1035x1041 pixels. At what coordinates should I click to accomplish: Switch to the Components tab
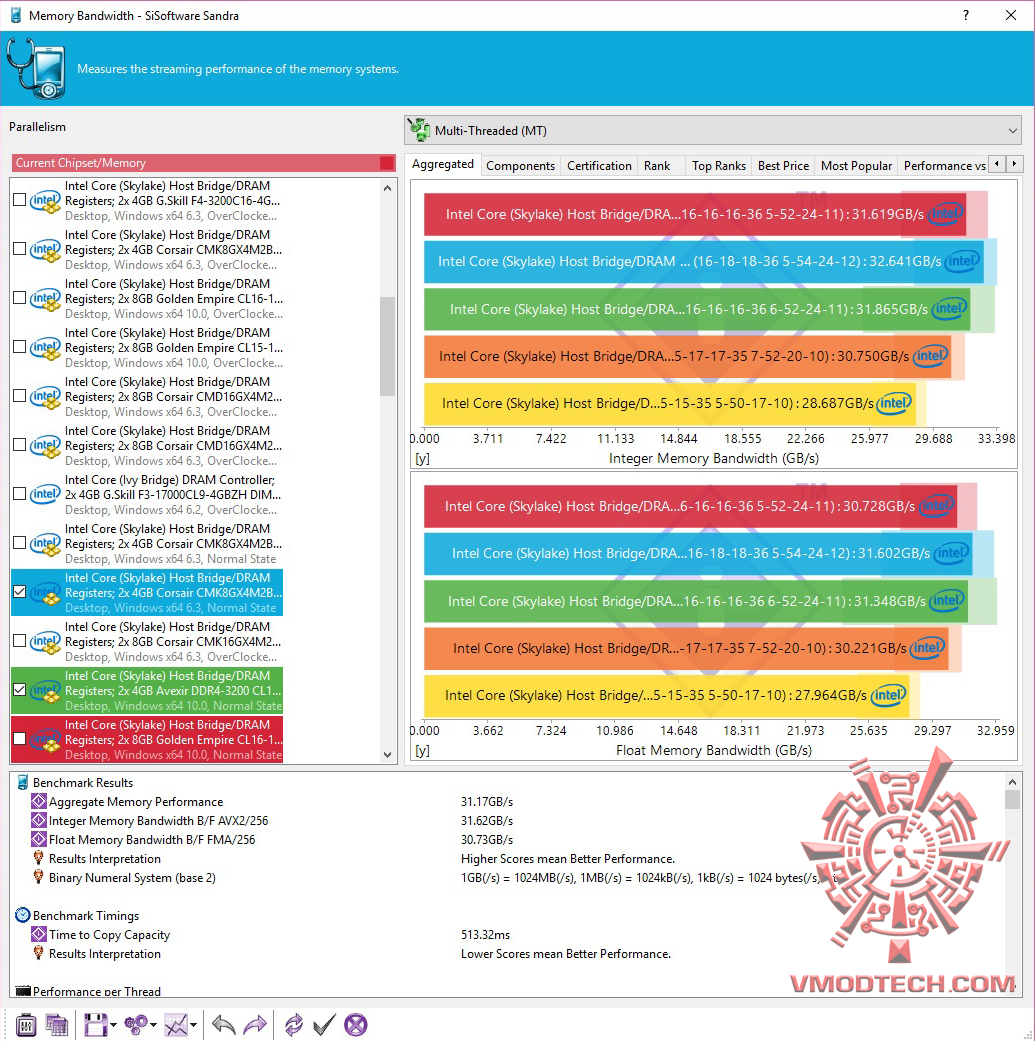[x=520, y=165]
